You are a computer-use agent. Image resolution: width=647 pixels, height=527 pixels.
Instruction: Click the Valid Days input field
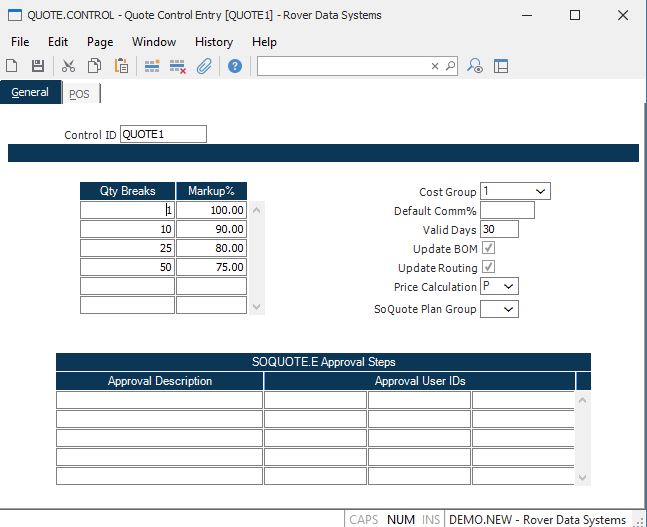click(499, 230)
